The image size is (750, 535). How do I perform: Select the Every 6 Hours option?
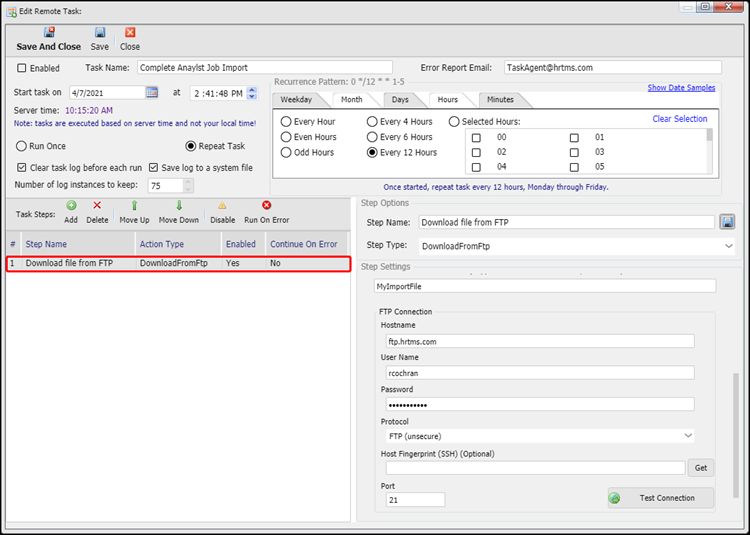tap(372, 137)
